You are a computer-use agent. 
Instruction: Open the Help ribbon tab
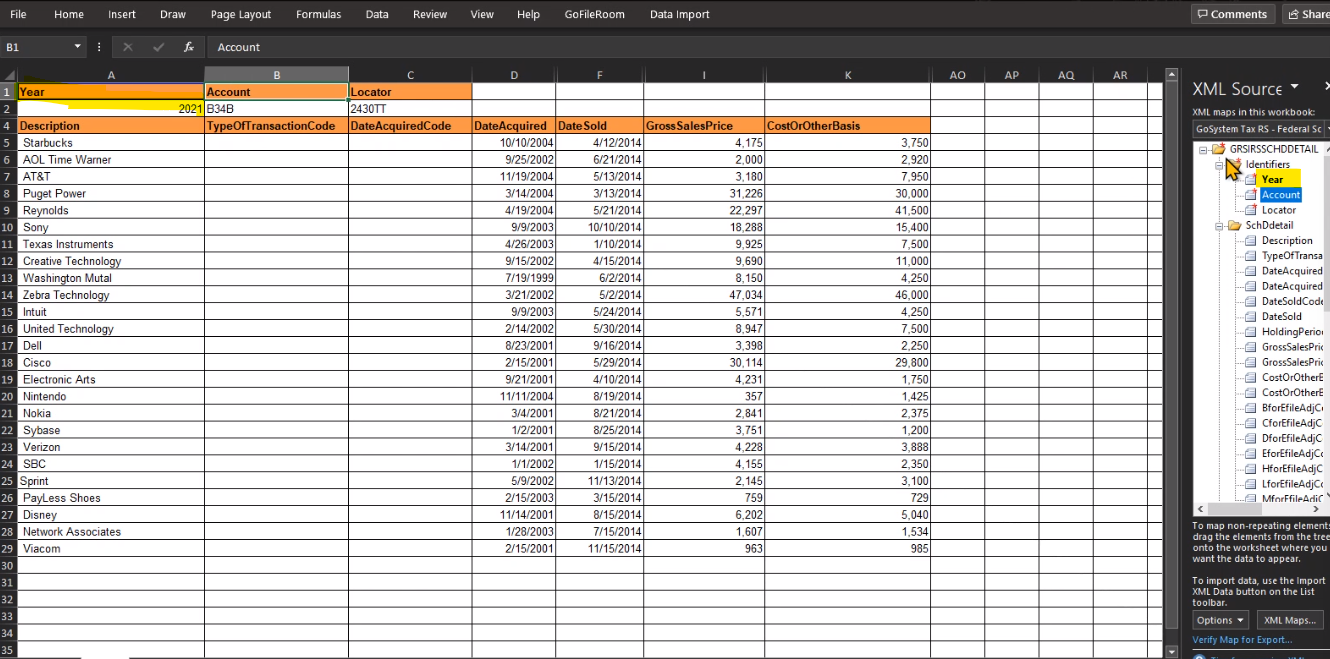coord(528,14)
